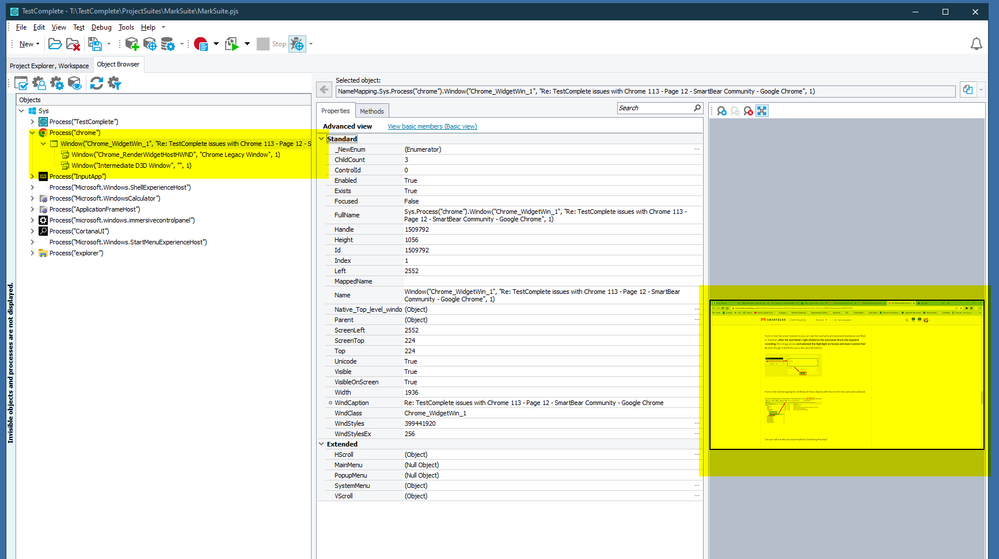The height and width of the screenshot is (559, 999).
Task: Select Process("ApplicationFrameHost") tree item
Action: click(x=94, y=209)
